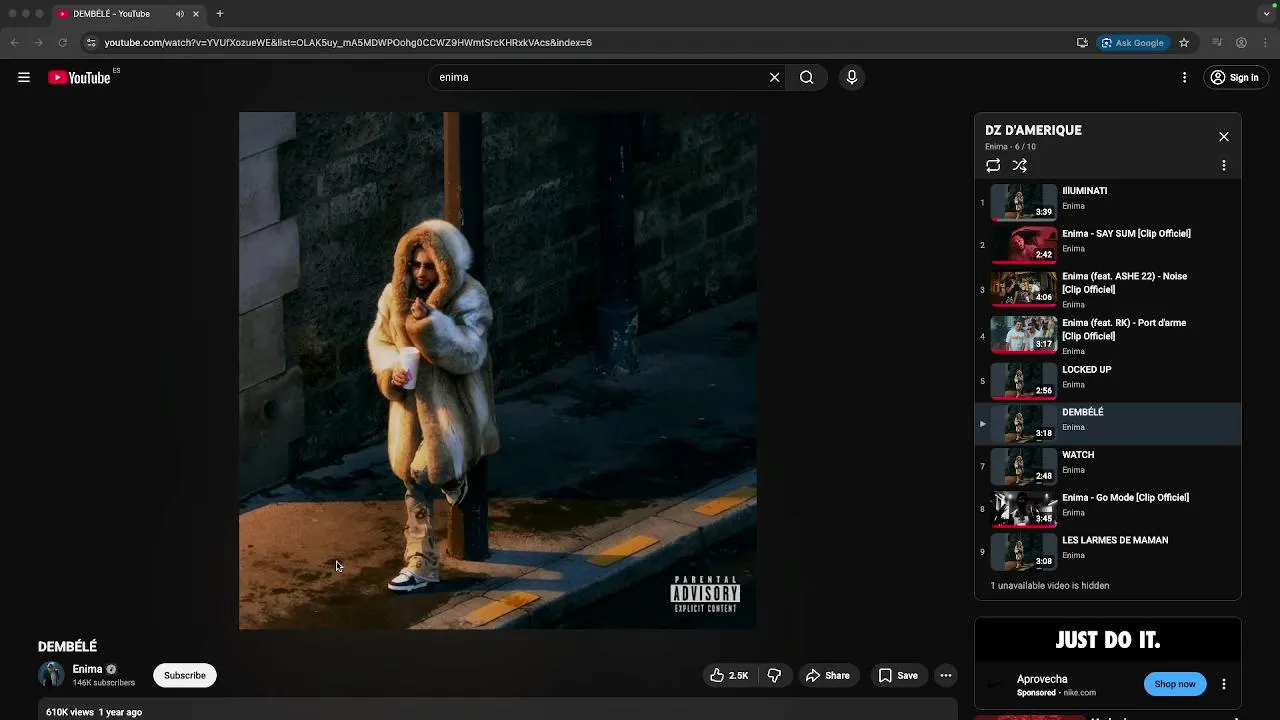
Task: Start voice search with microphone
Action: coord(852,77)
